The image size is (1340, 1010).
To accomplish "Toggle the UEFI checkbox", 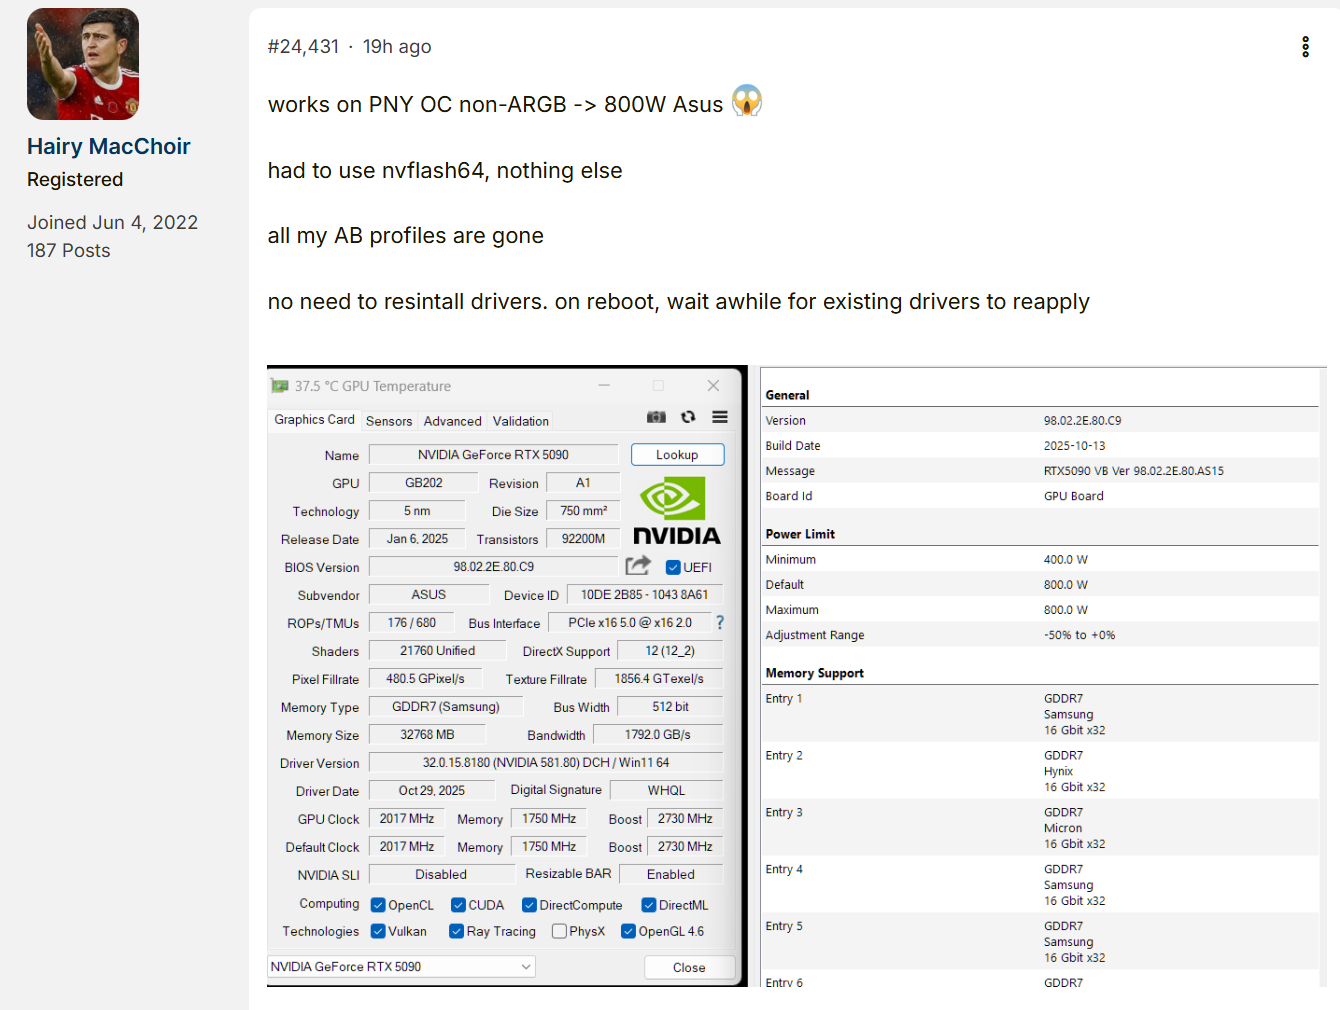I will coord(673,567).
